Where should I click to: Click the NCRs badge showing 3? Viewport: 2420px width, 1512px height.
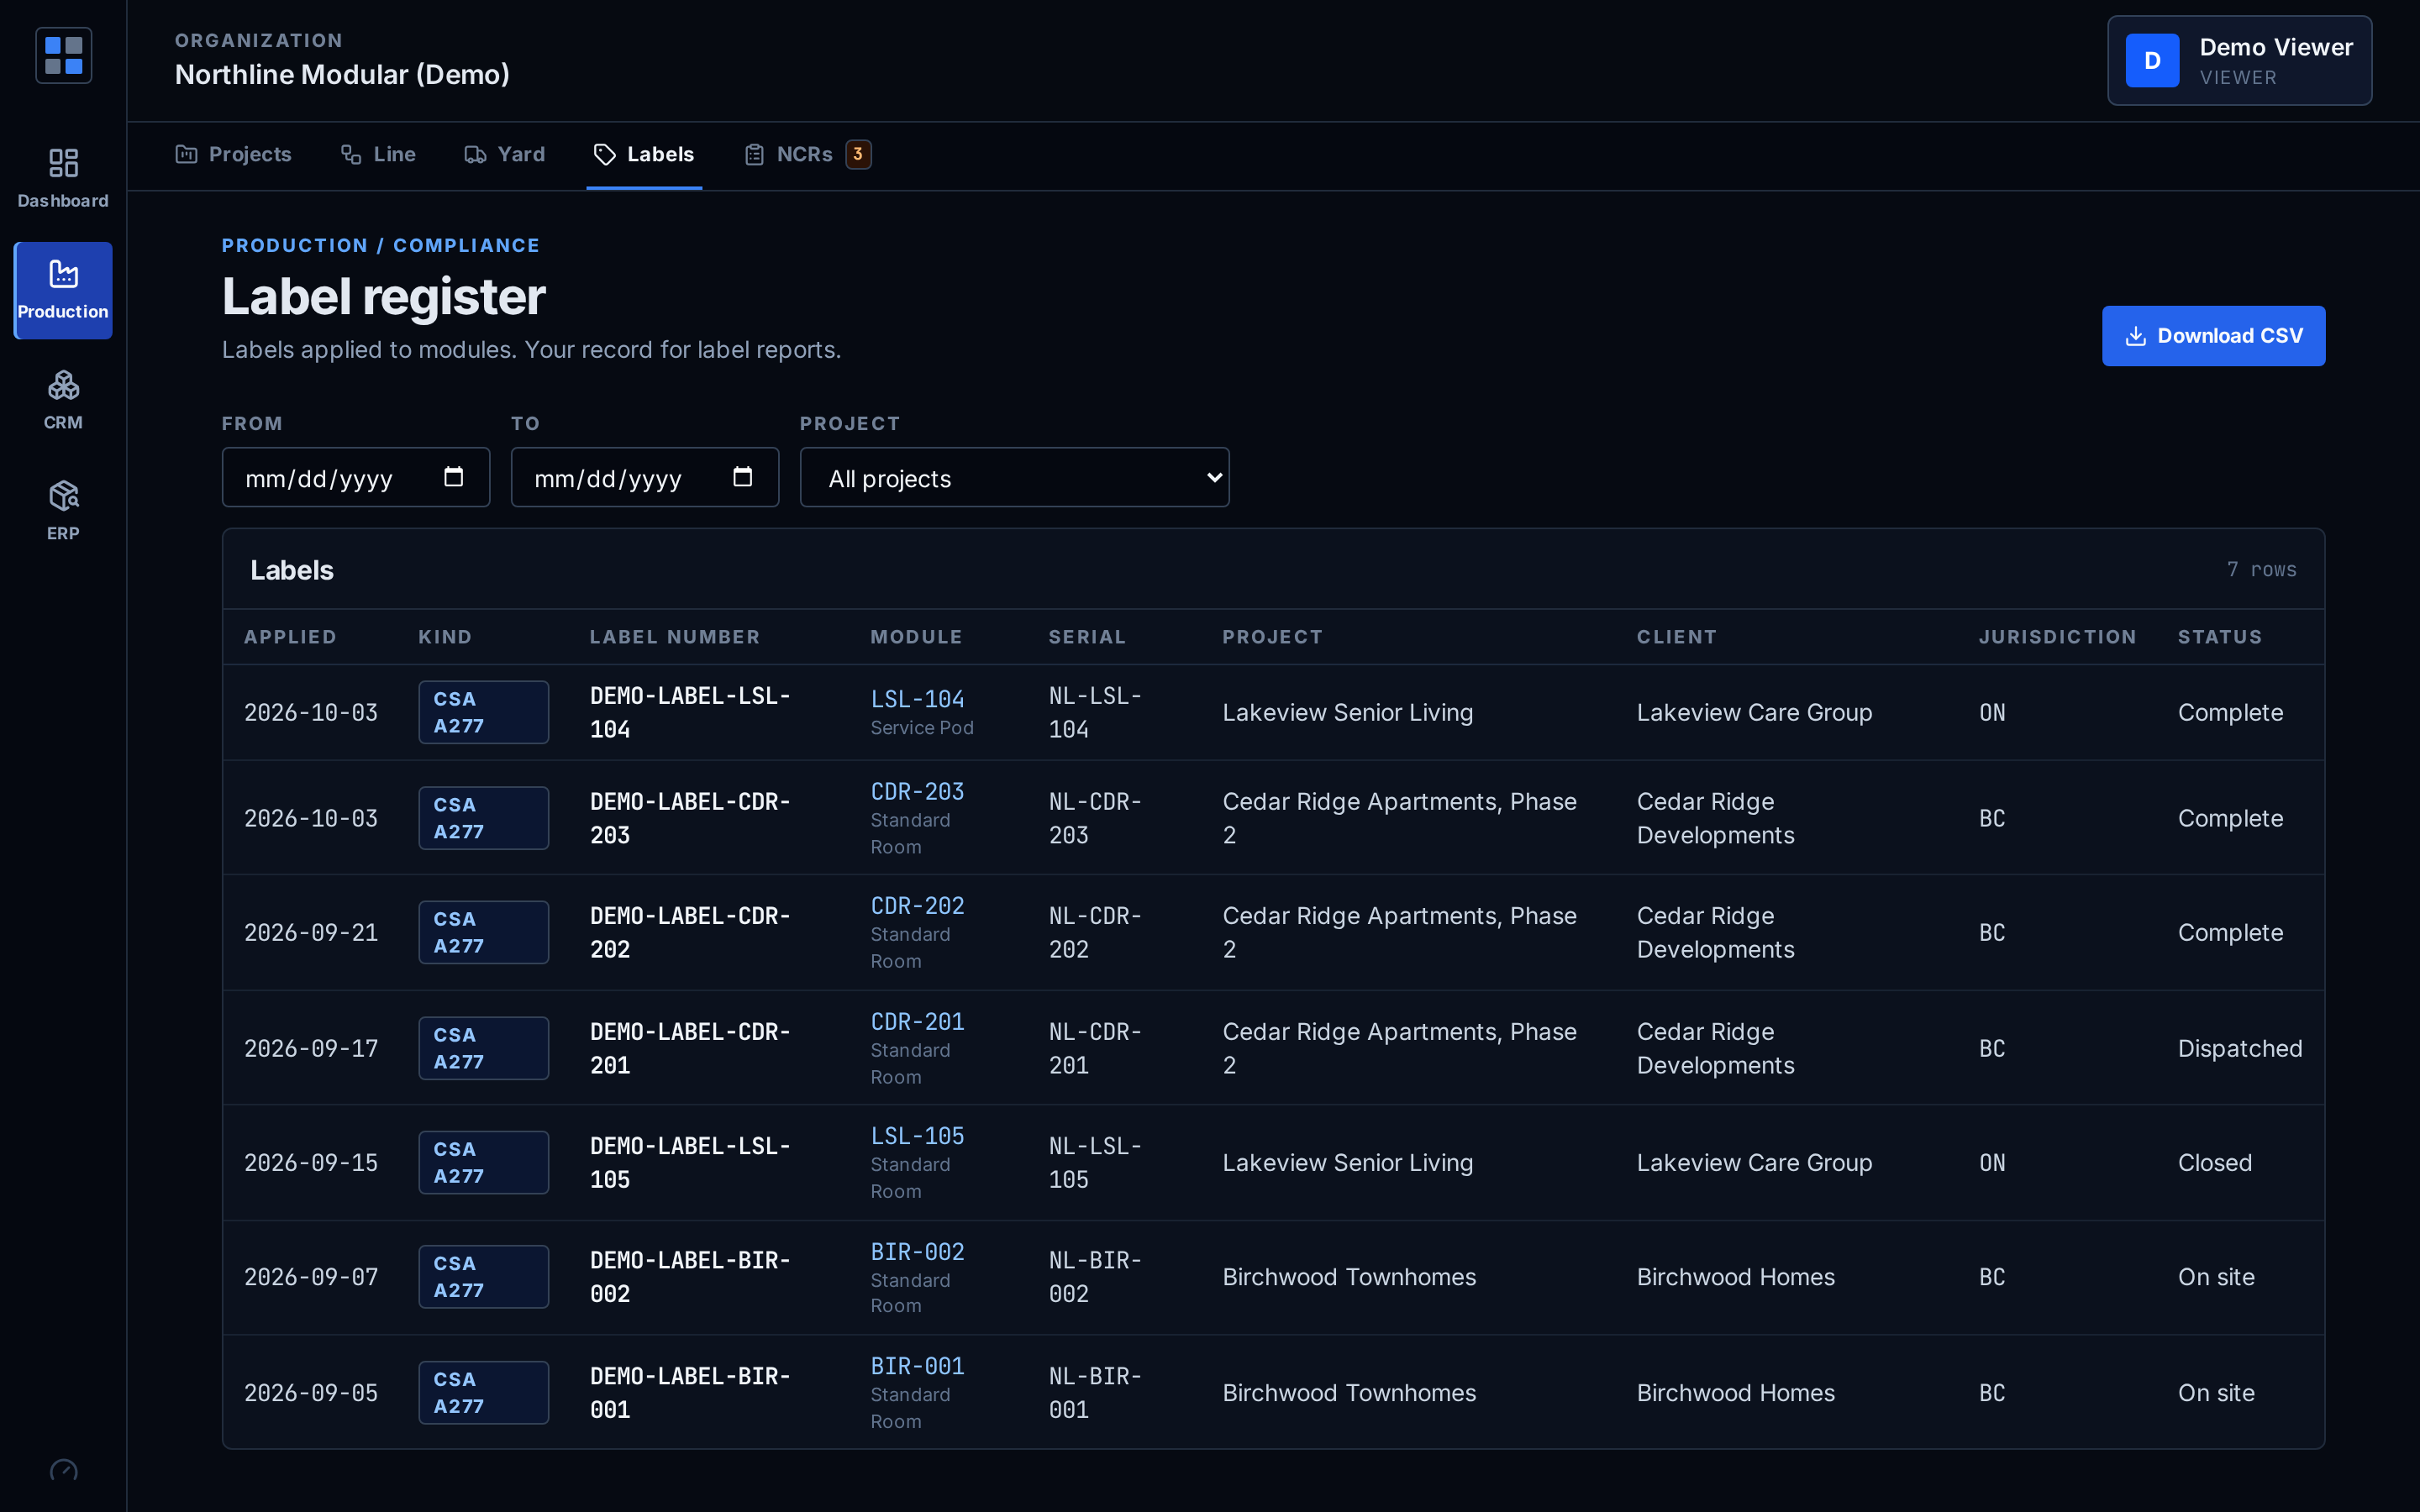pos(858,154)
